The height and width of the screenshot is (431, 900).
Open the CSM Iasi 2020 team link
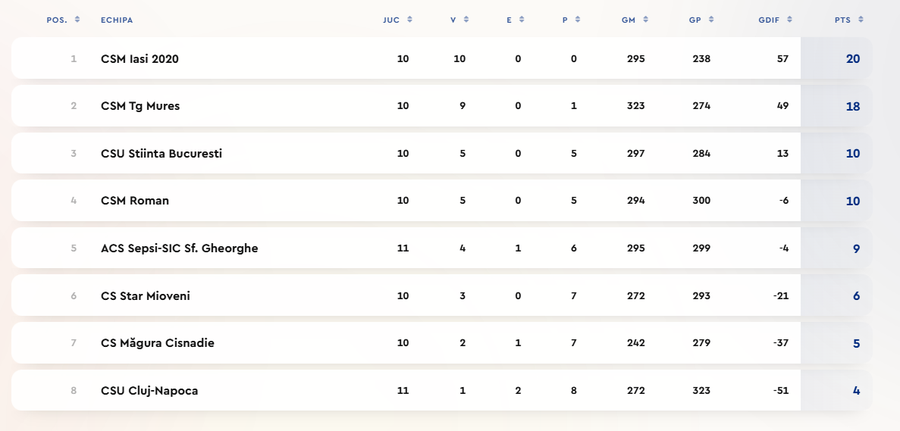139,59
